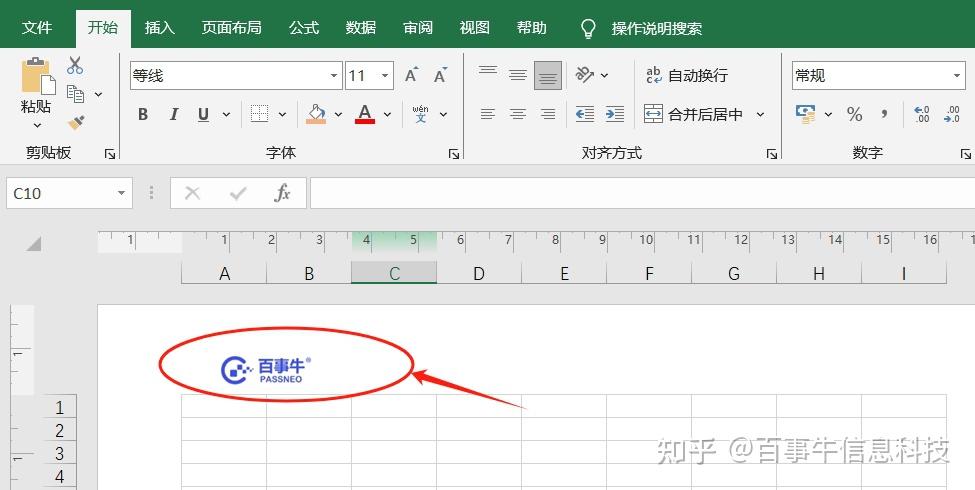Image resolution: width=975 pixels, height=490 pixels.
Task: Open the 文件 tab
Action: tap(37, 28)
